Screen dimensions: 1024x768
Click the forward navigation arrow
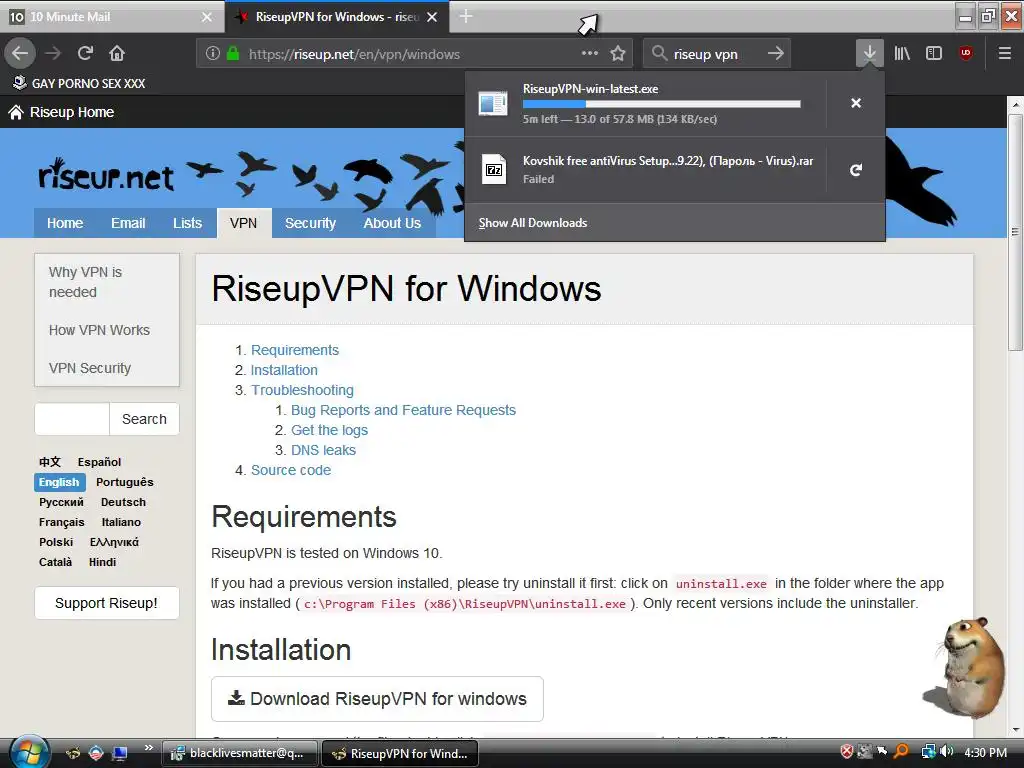(x=53, y=53)
